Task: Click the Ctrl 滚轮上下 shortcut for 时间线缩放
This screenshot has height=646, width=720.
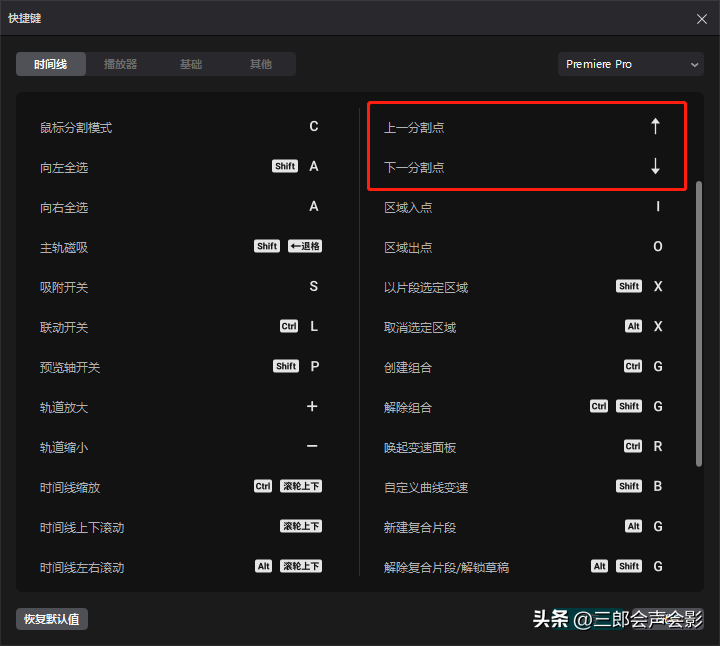Action: (x=288, y=486)
